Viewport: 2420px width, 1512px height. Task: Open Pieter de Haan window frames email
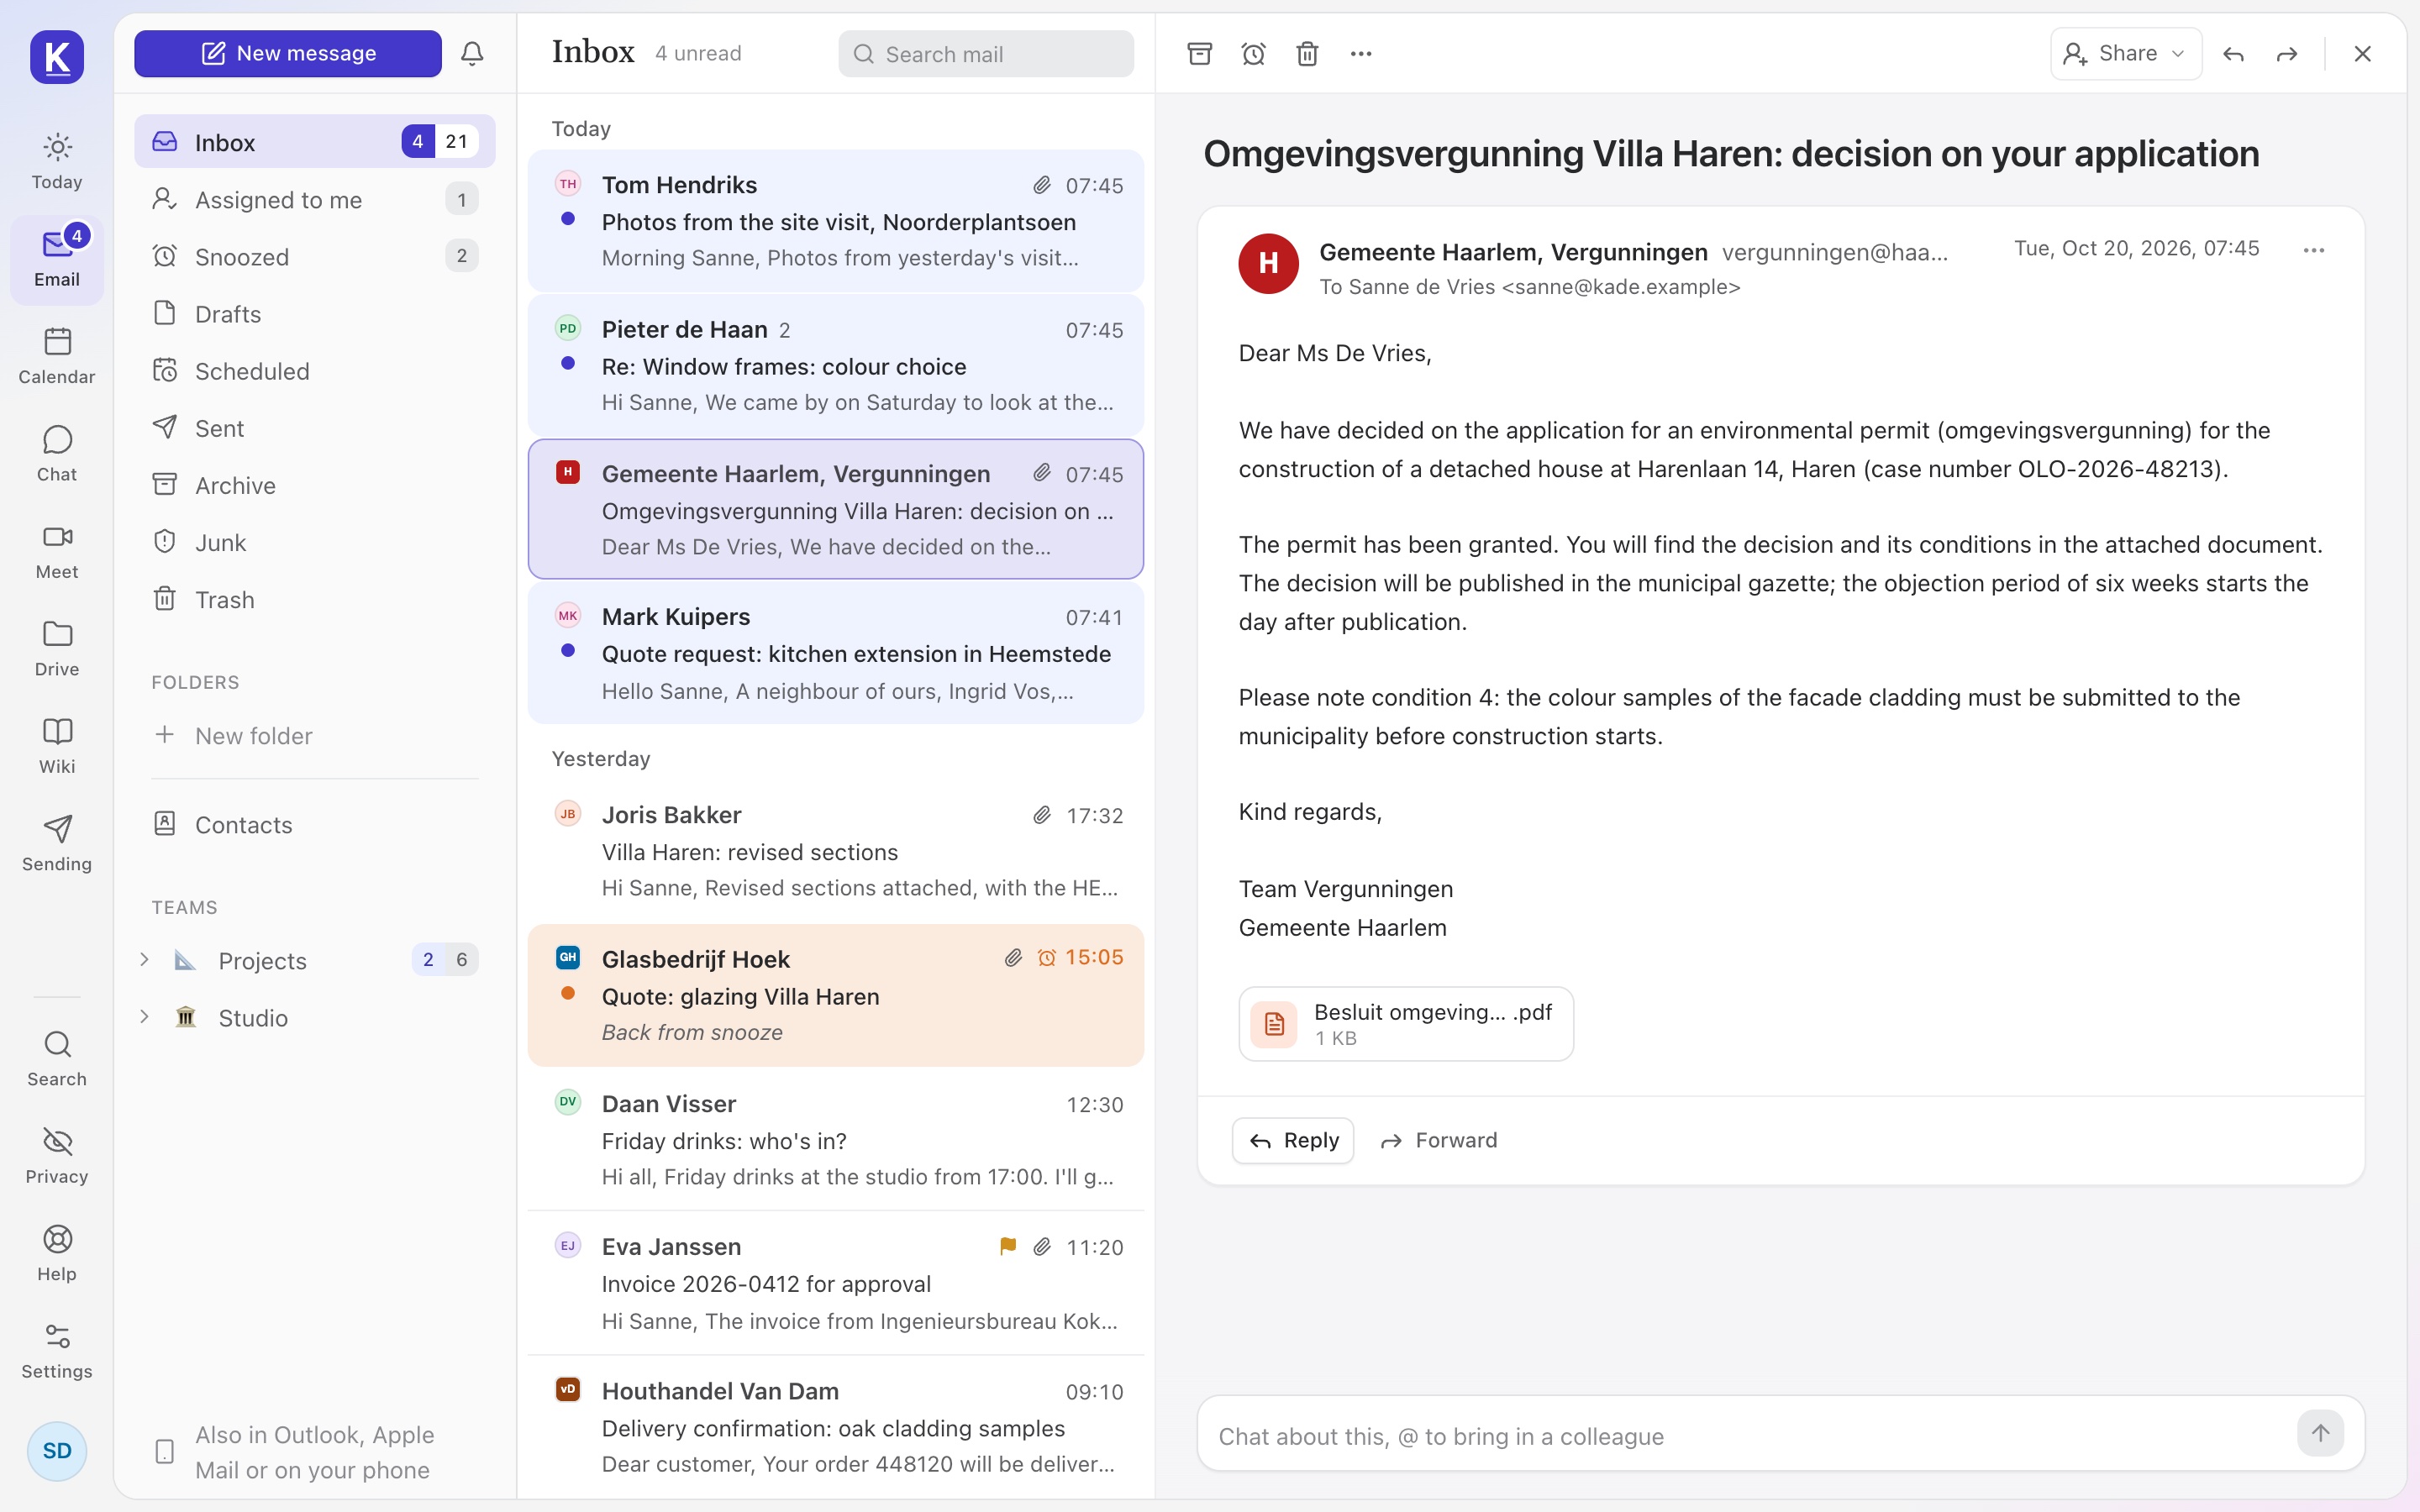tap(836, 365)
